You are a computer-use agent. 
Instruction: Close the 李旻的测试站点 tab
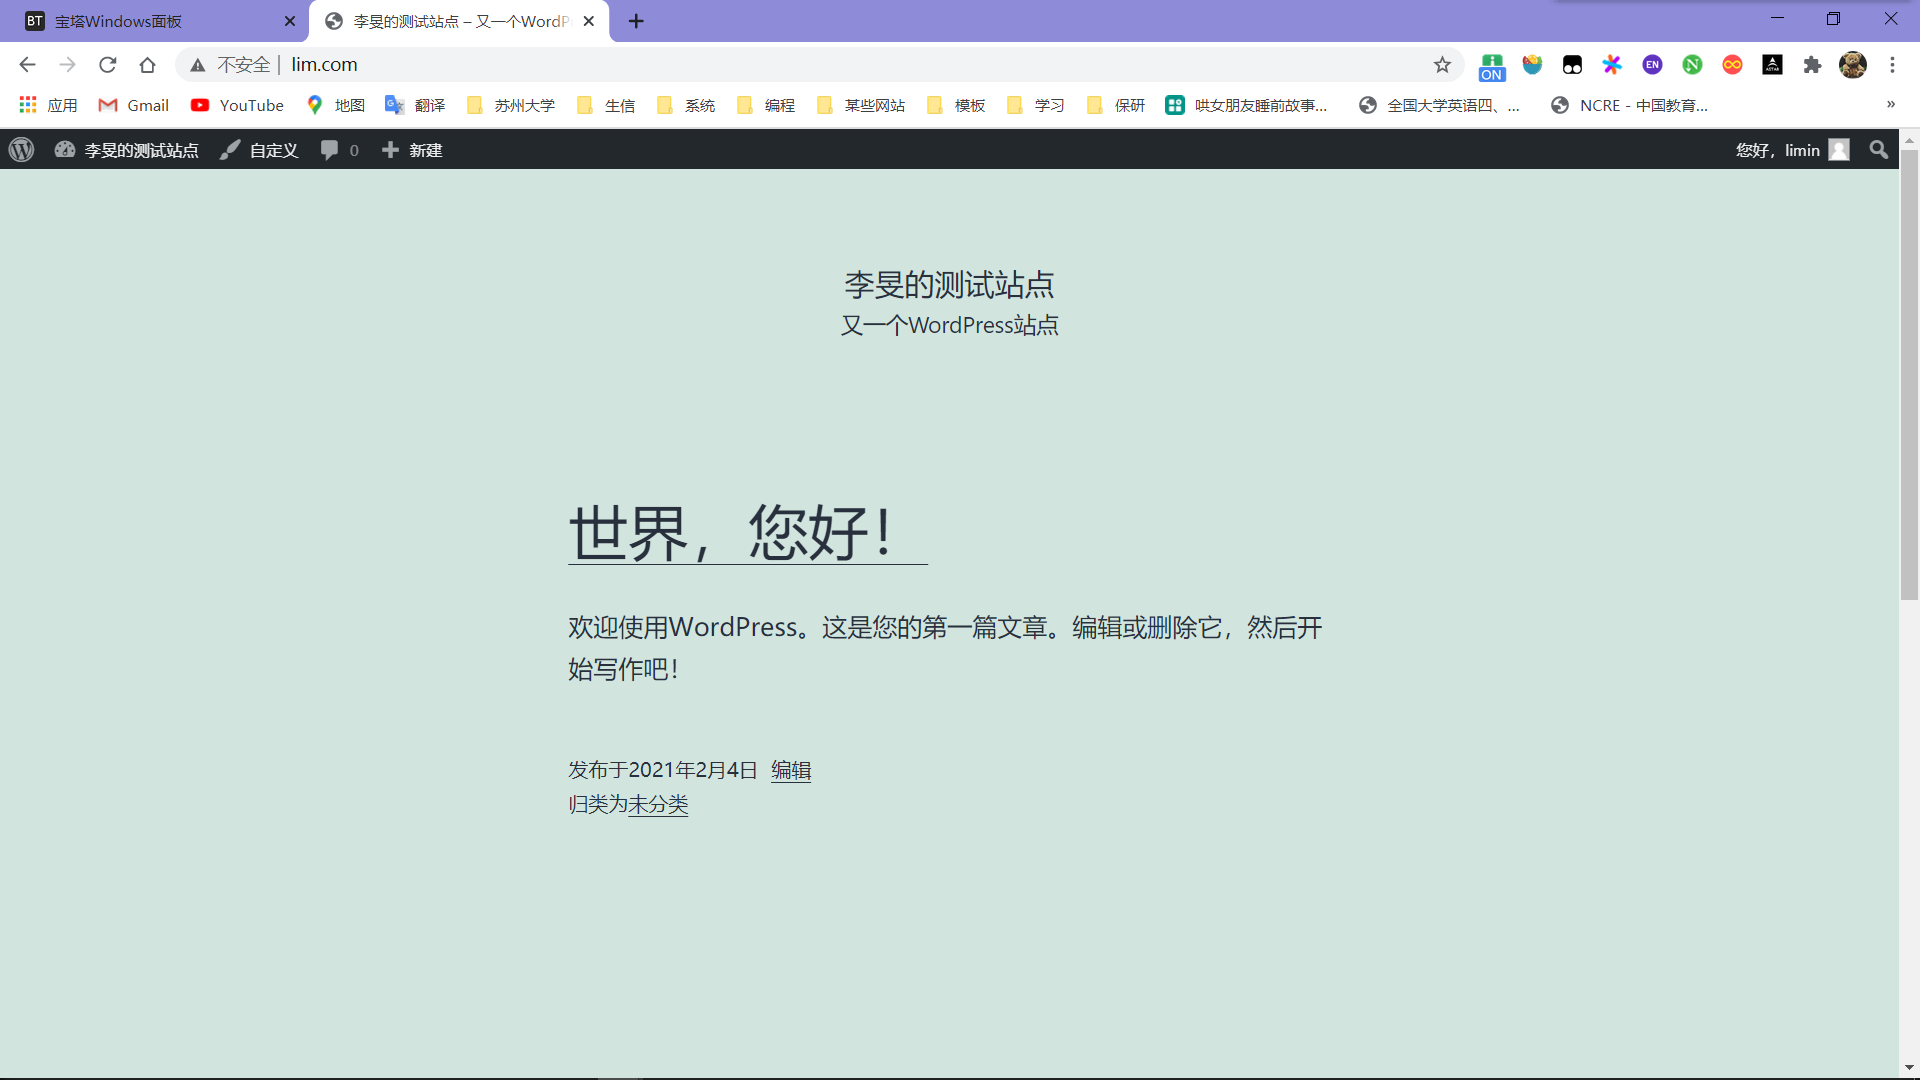pos(589,21)
